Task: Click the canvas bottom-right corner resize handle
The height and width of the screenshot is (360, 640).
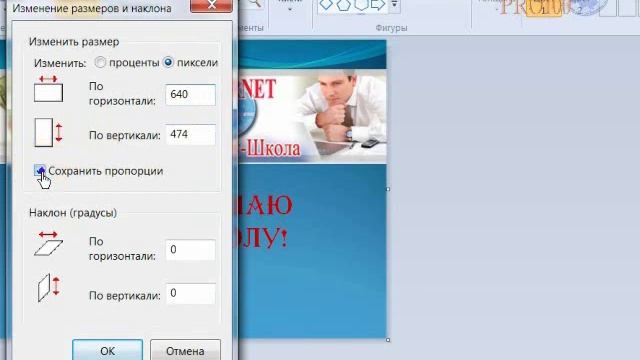Action: [x=388, y=340]
